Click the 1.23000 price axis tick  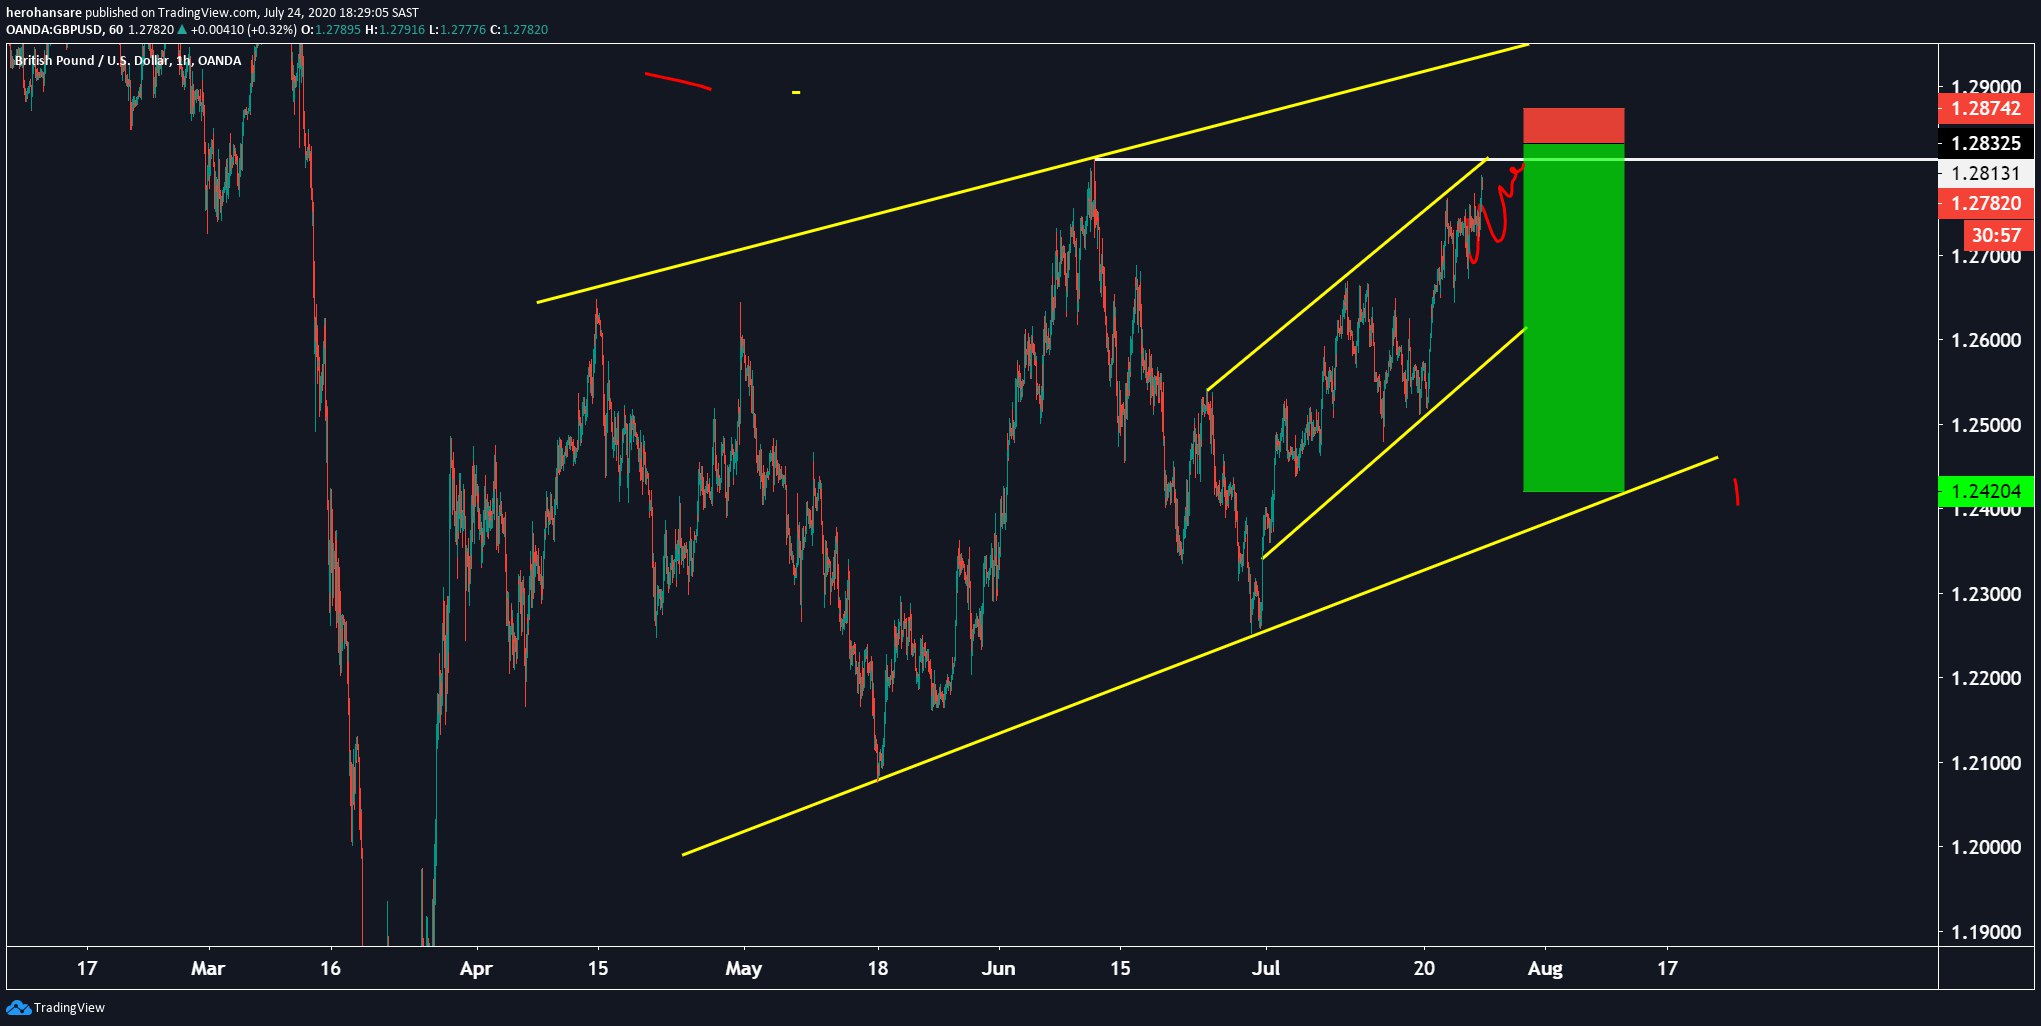(x=1986, y=594)
